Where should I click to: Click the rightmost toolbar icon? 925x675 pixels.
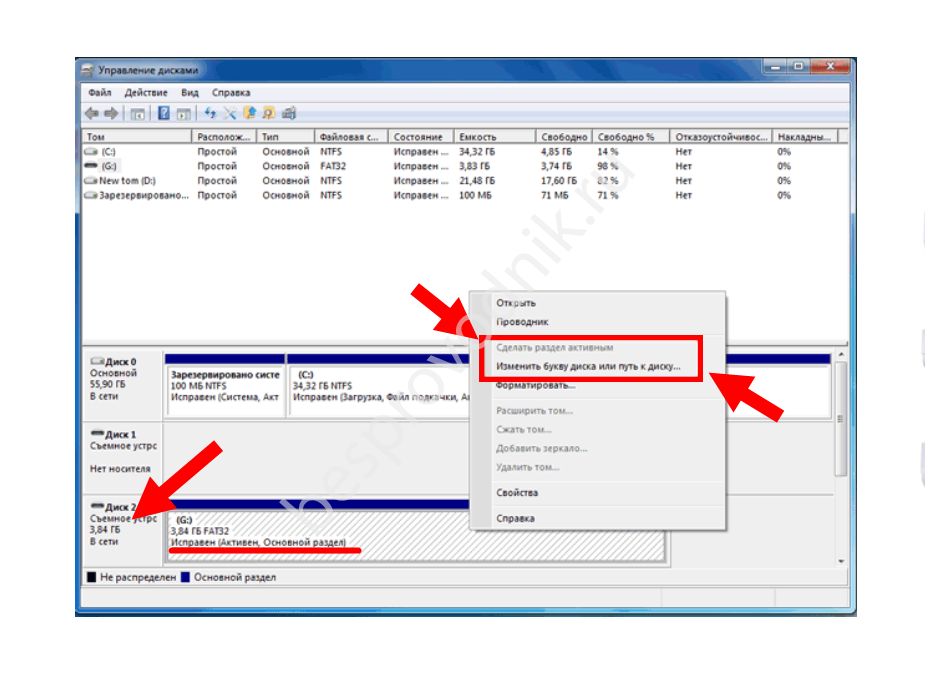[289, 113]
